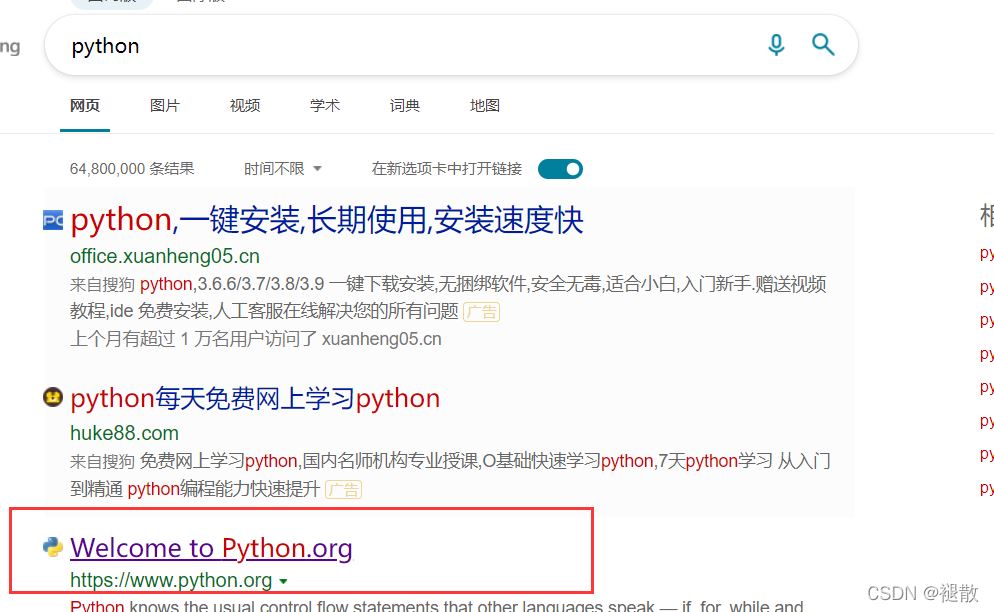Open the Welcome to Python.org link

pyautogui.click(x=211, y=548)
